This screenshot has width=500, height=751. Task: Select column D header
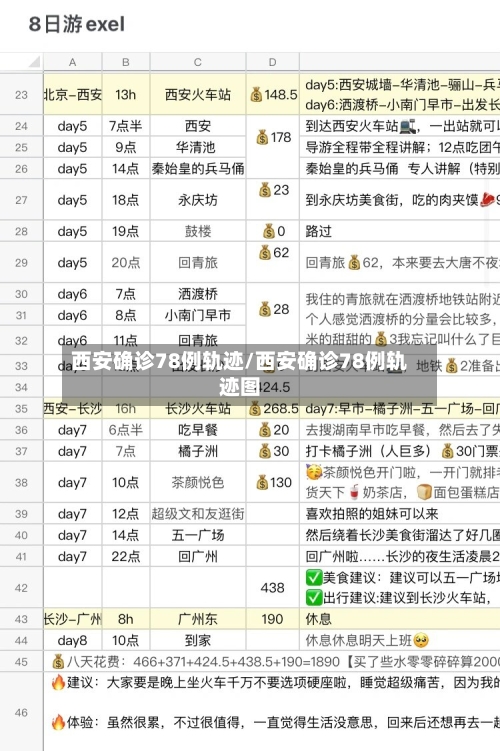[273, 62]
